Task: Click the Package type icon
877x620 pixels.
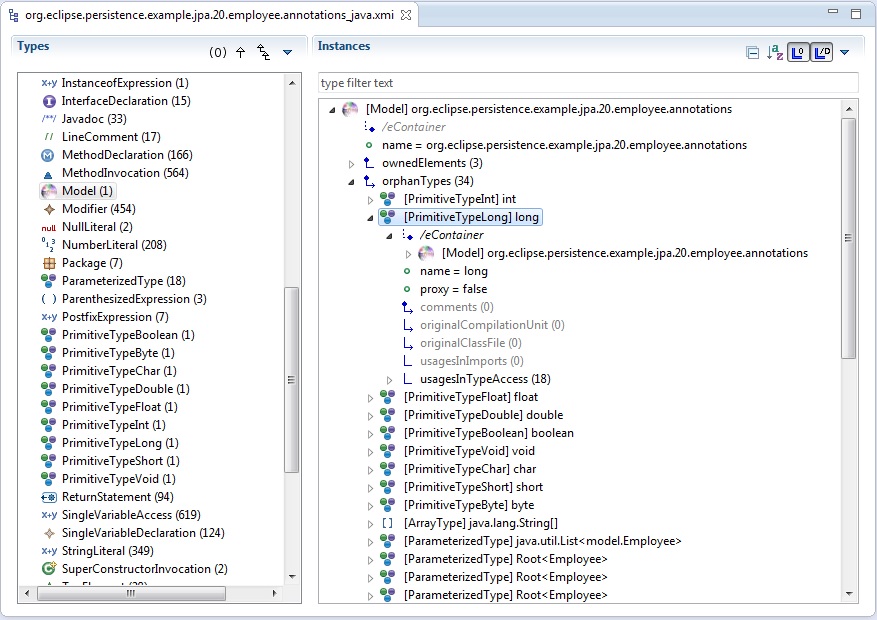Action: [49, 263]
